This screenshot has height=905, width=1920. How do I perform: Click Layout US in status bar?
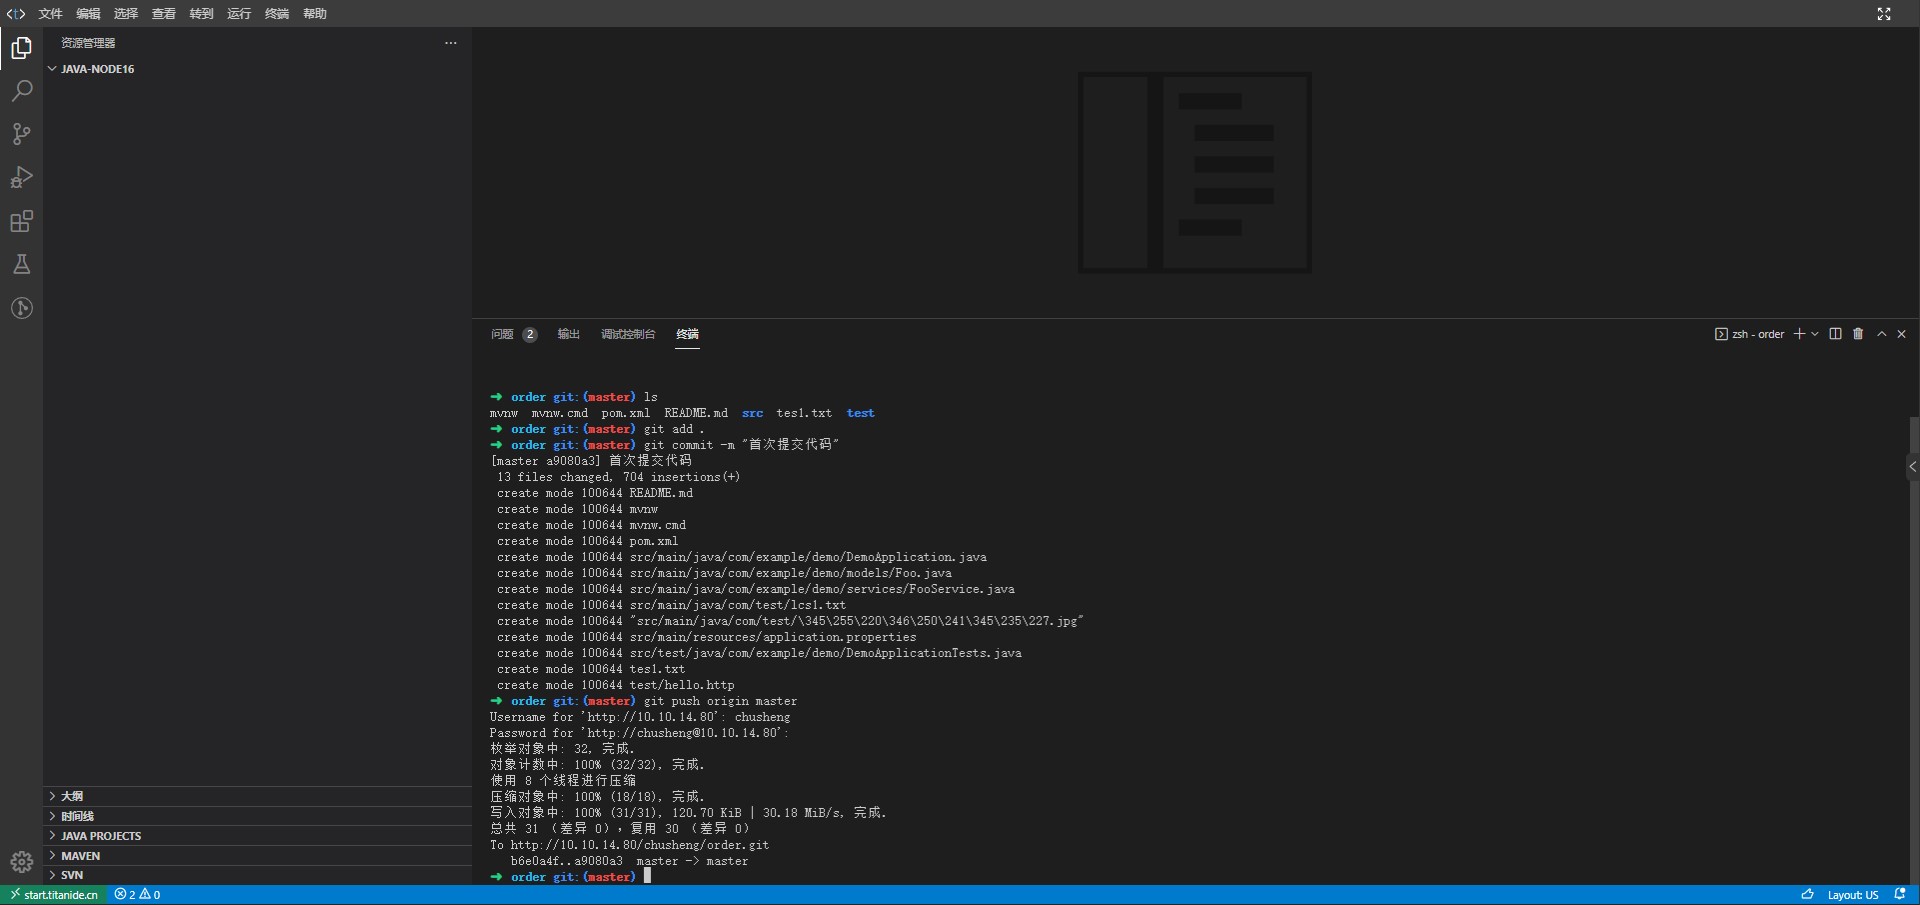point(1853,895)
